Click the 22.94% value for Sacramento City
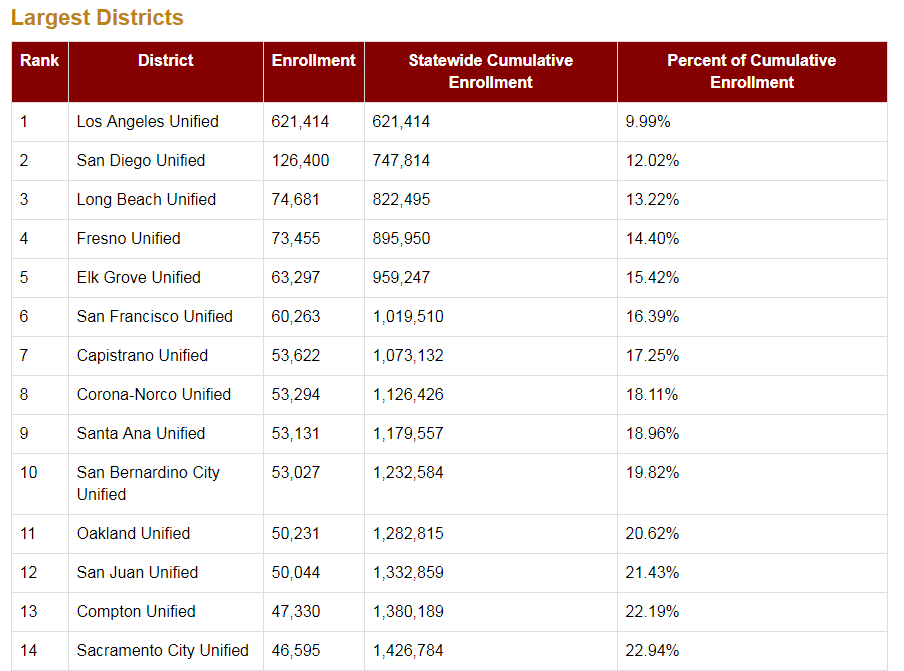Screen dimensions: 904x671 [652, 650]
